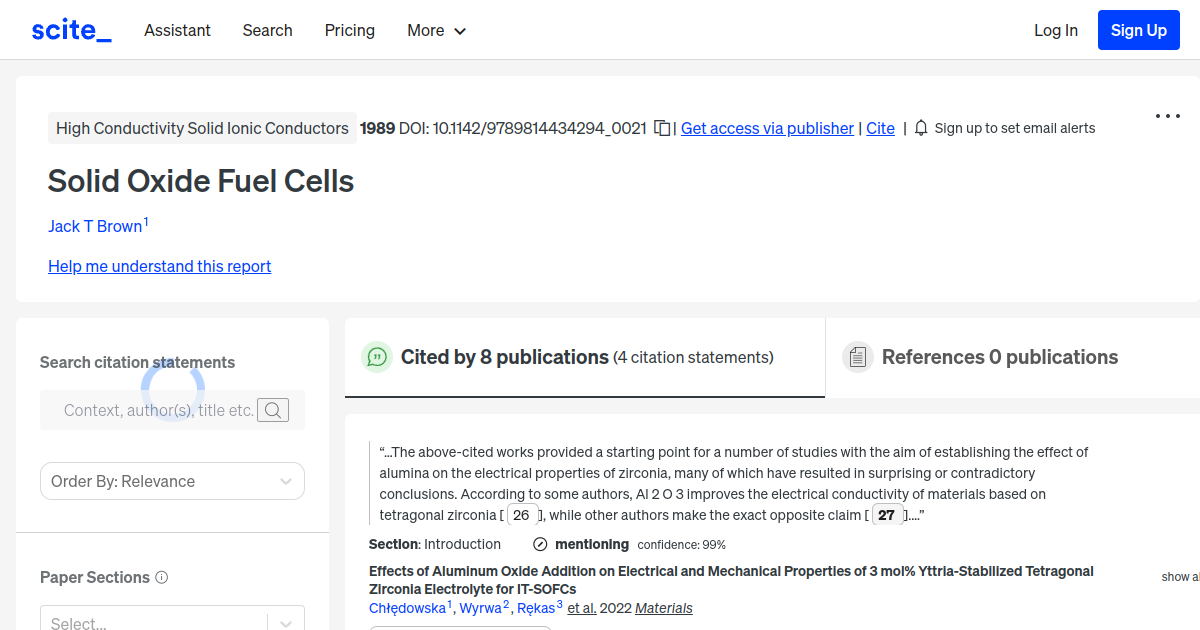Screen dimensions: 1200x630
Task: Click the bell icon for email alerts
Action: coord(921,128)
